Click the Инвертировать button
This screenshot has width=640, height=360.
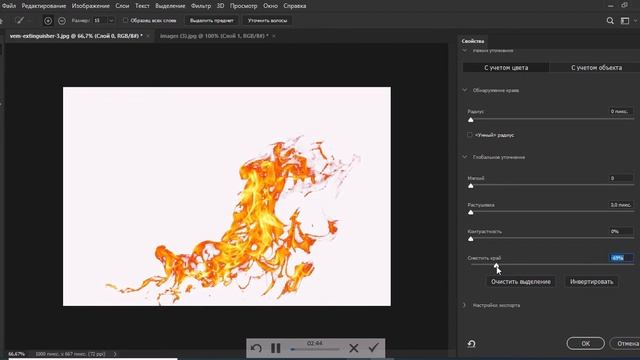point(591,282)
